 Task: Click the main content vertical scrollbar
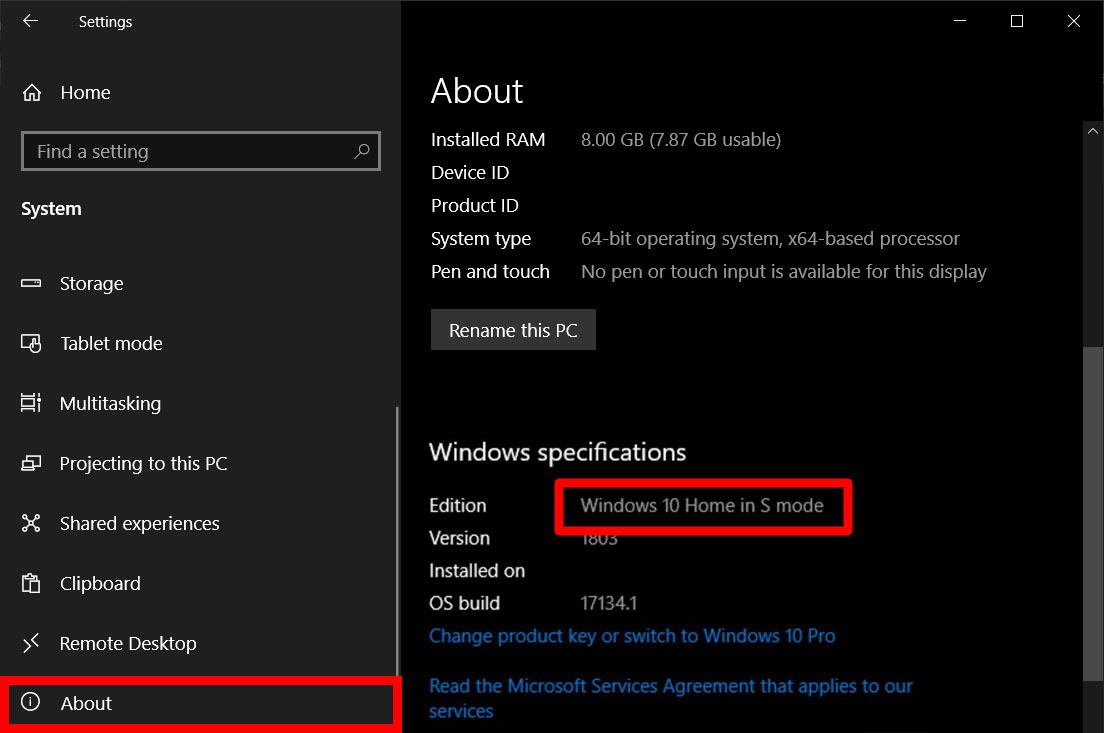1093,500
